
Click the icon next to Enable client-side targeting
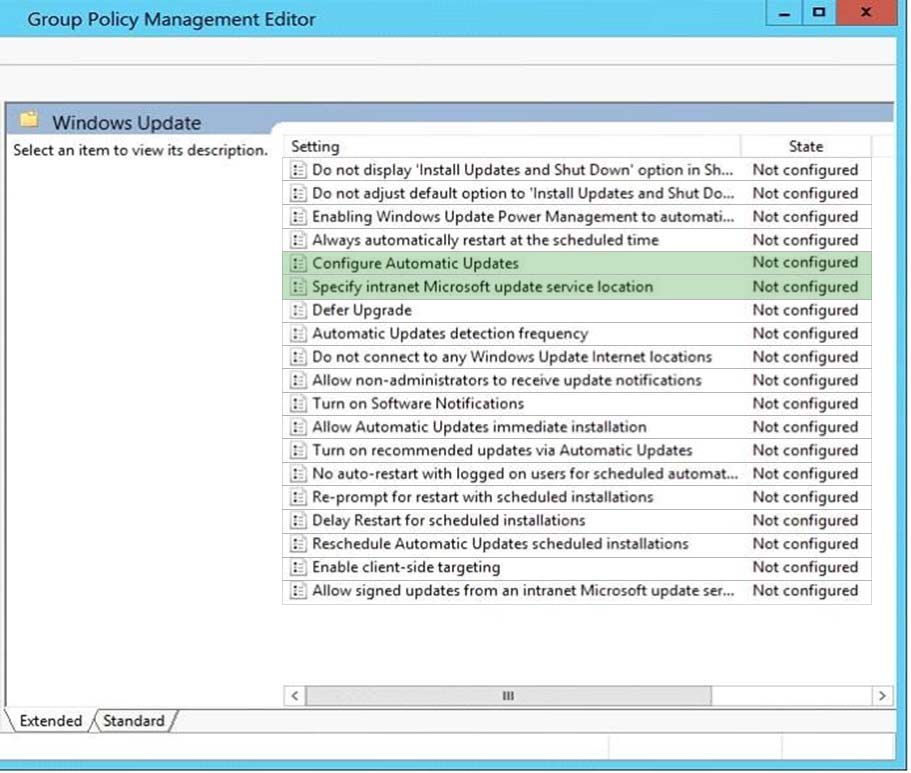298,567
